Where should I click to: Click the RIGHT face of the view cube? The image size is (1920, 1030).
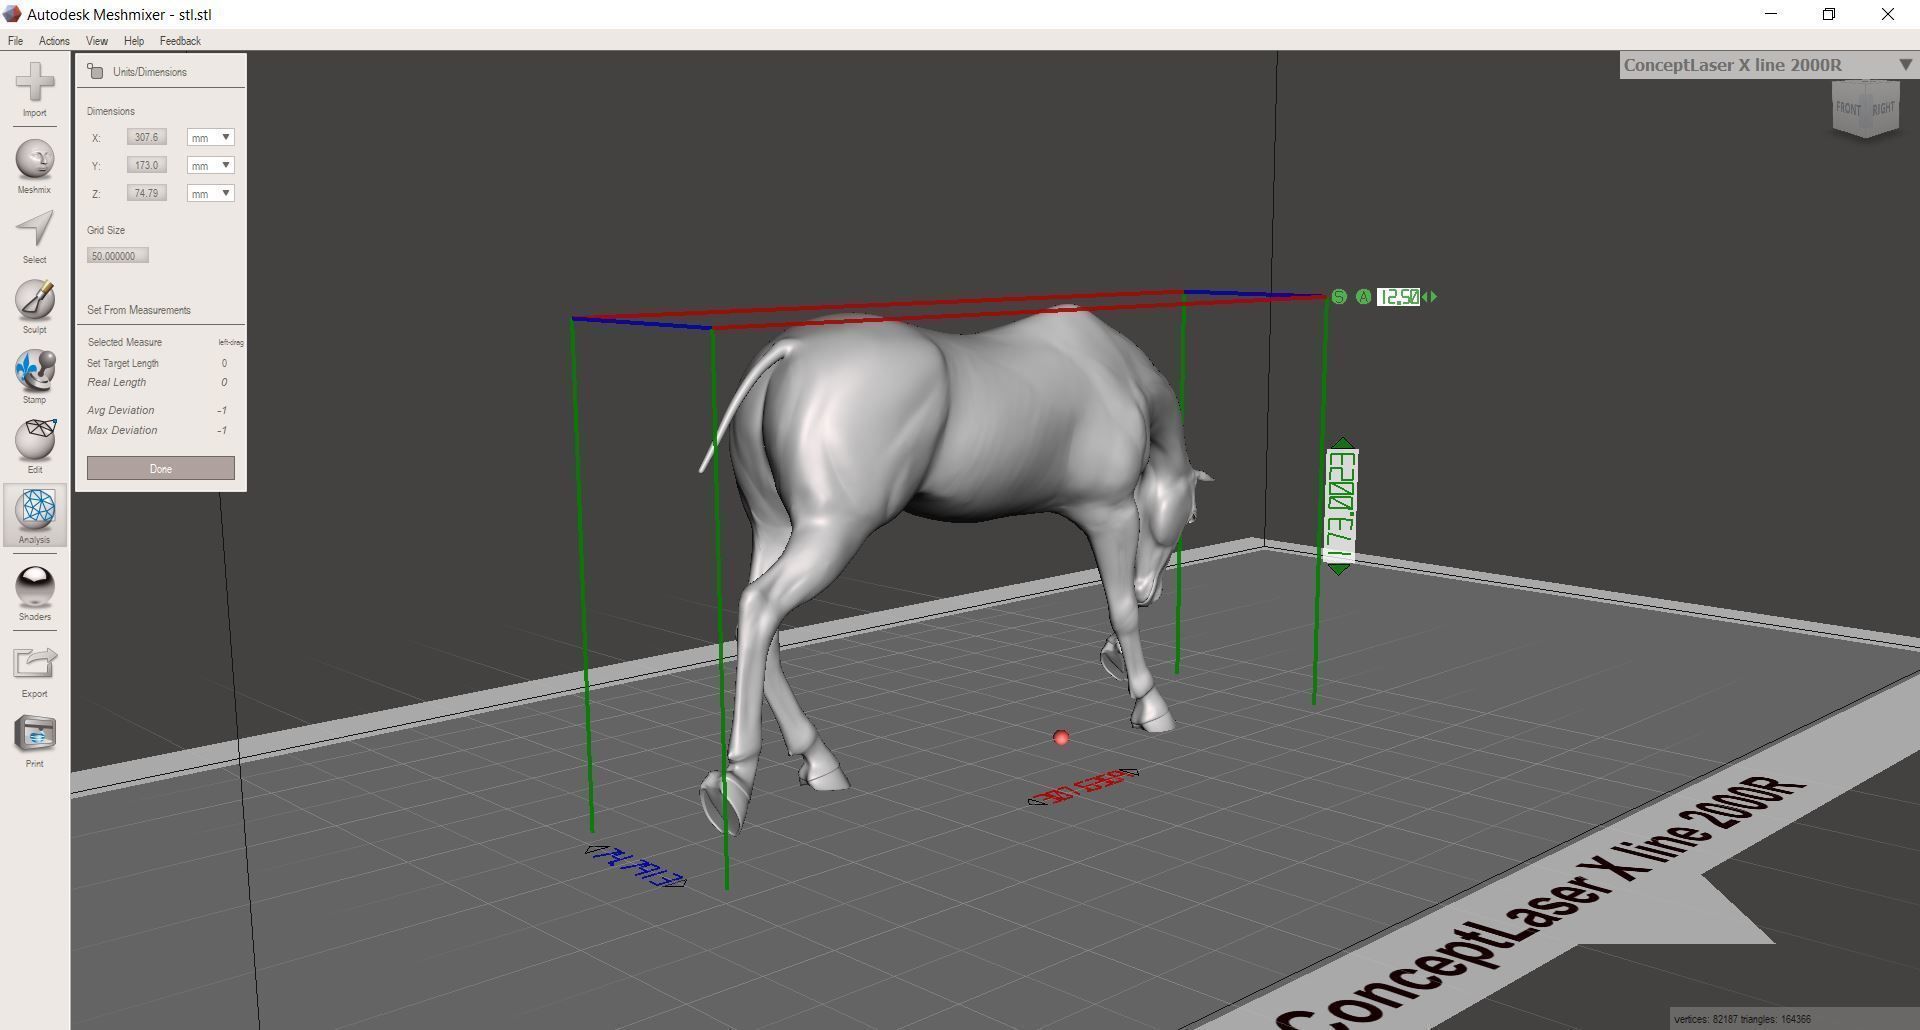tap(1883, 108)
